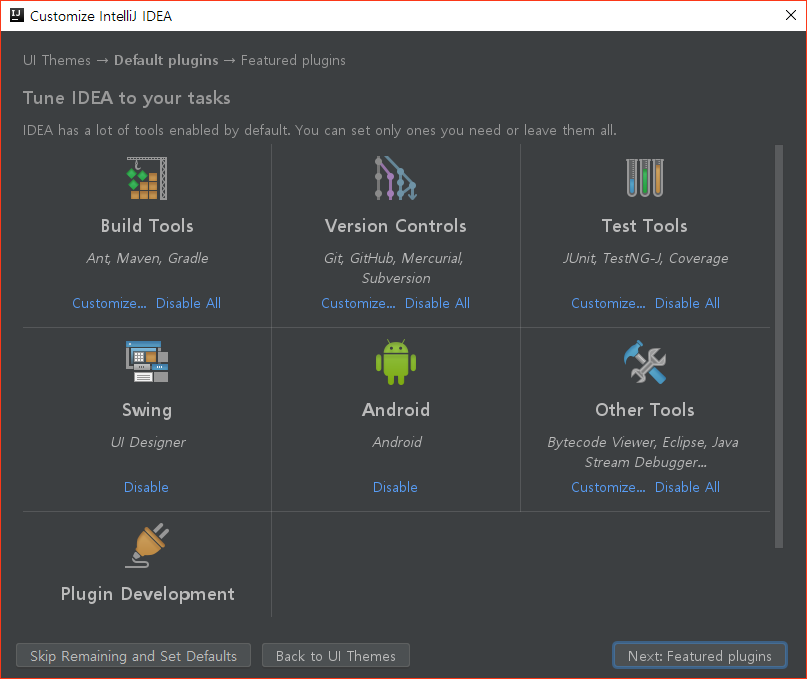The height and width of the screenshot is (679, 807).
Task: Disable all Test Tools plugins
Action: tap(688, 303)
